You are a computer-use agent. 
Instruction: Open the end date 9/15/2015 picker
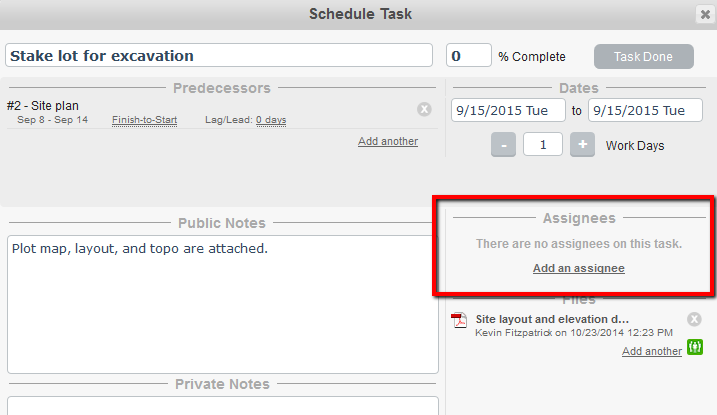[x=645, y=110]
